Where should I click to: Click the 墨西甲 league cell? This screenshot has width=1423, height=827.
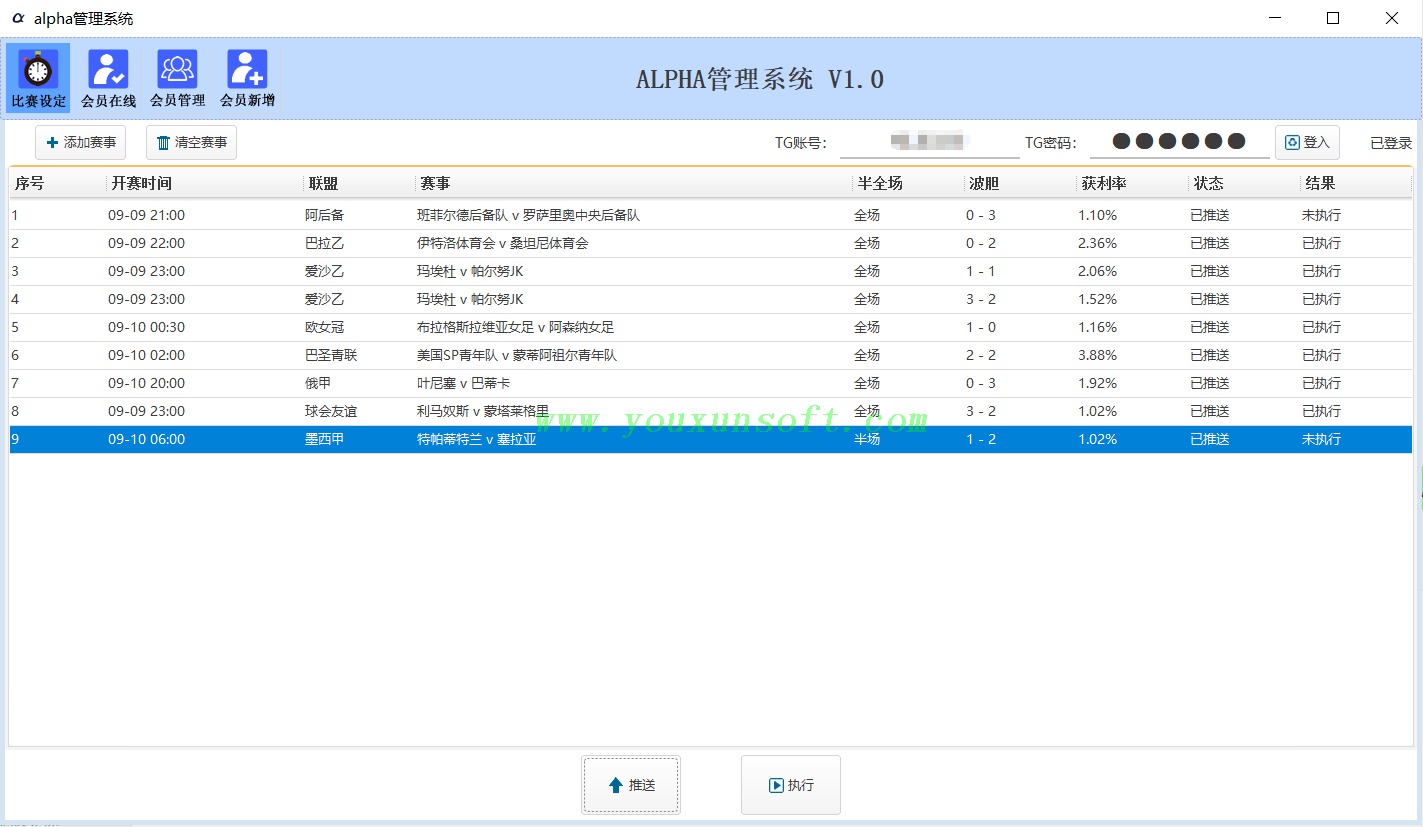click(x=324, y=439)
